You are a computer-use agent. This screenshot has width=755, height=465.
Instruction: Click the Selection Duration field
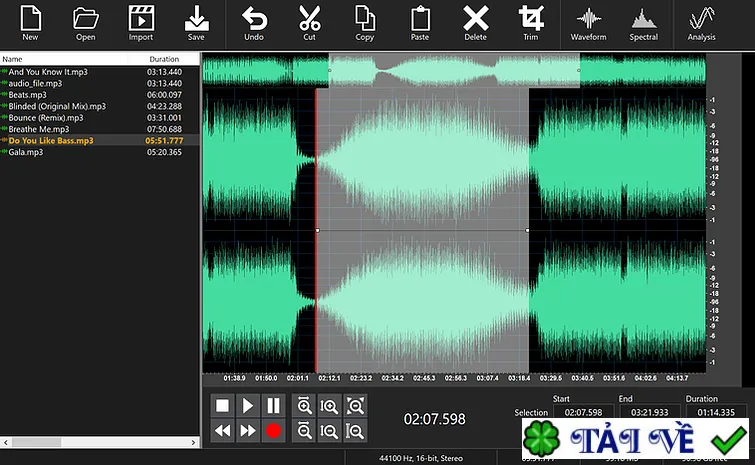pos(716,412)
